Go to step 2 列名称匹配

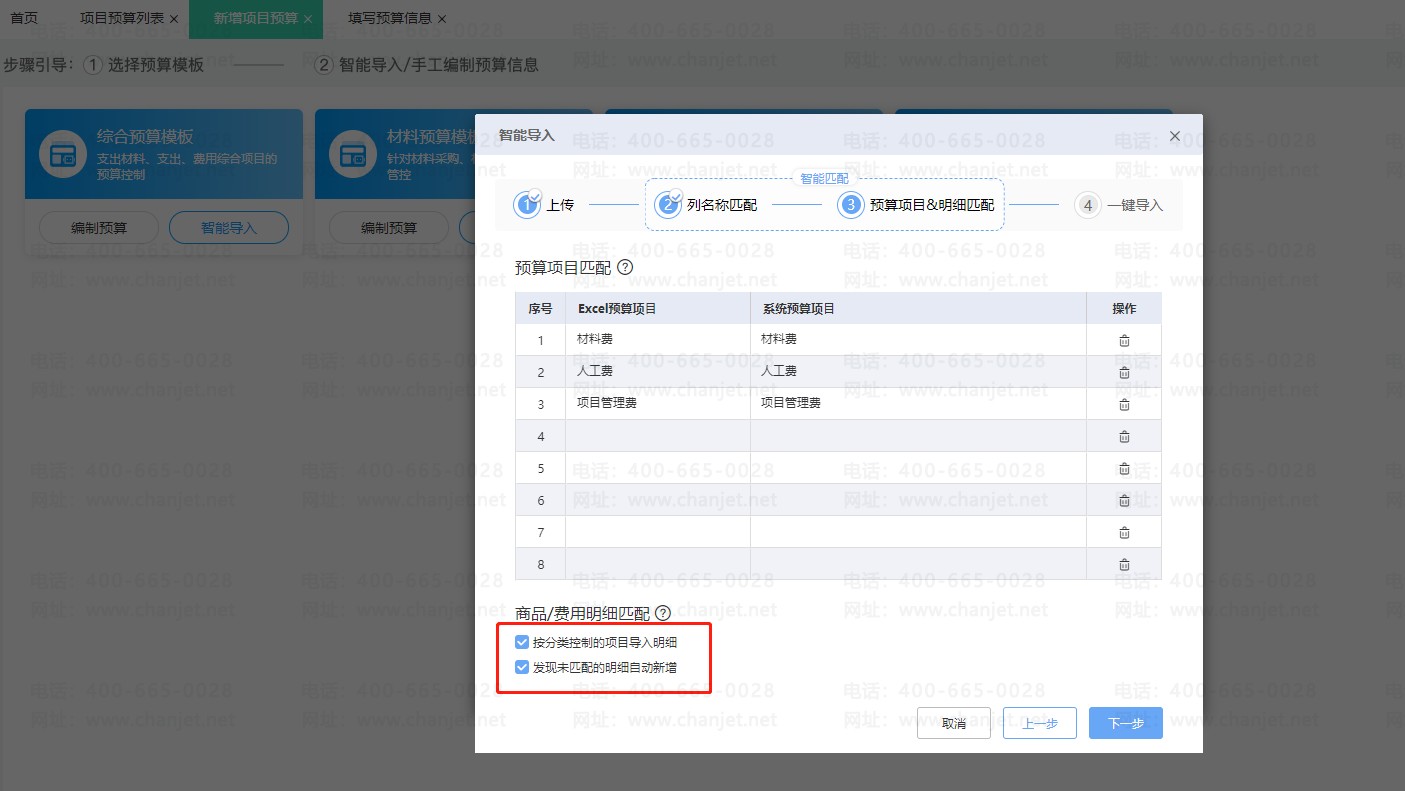coord(706,205)
